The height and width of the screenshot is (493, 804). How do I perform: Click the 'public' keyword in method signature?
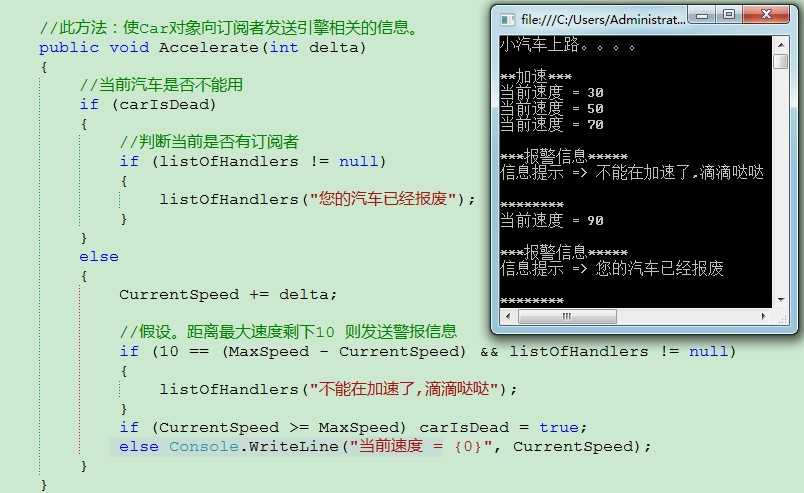pyautogui.click(x=69, y=48)
